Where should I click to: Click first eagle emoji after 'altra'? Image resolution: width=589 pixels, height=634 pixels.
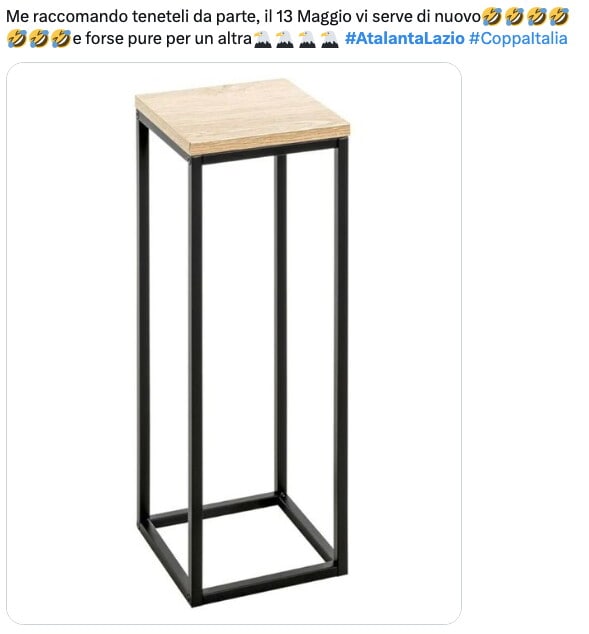(262, 39)
